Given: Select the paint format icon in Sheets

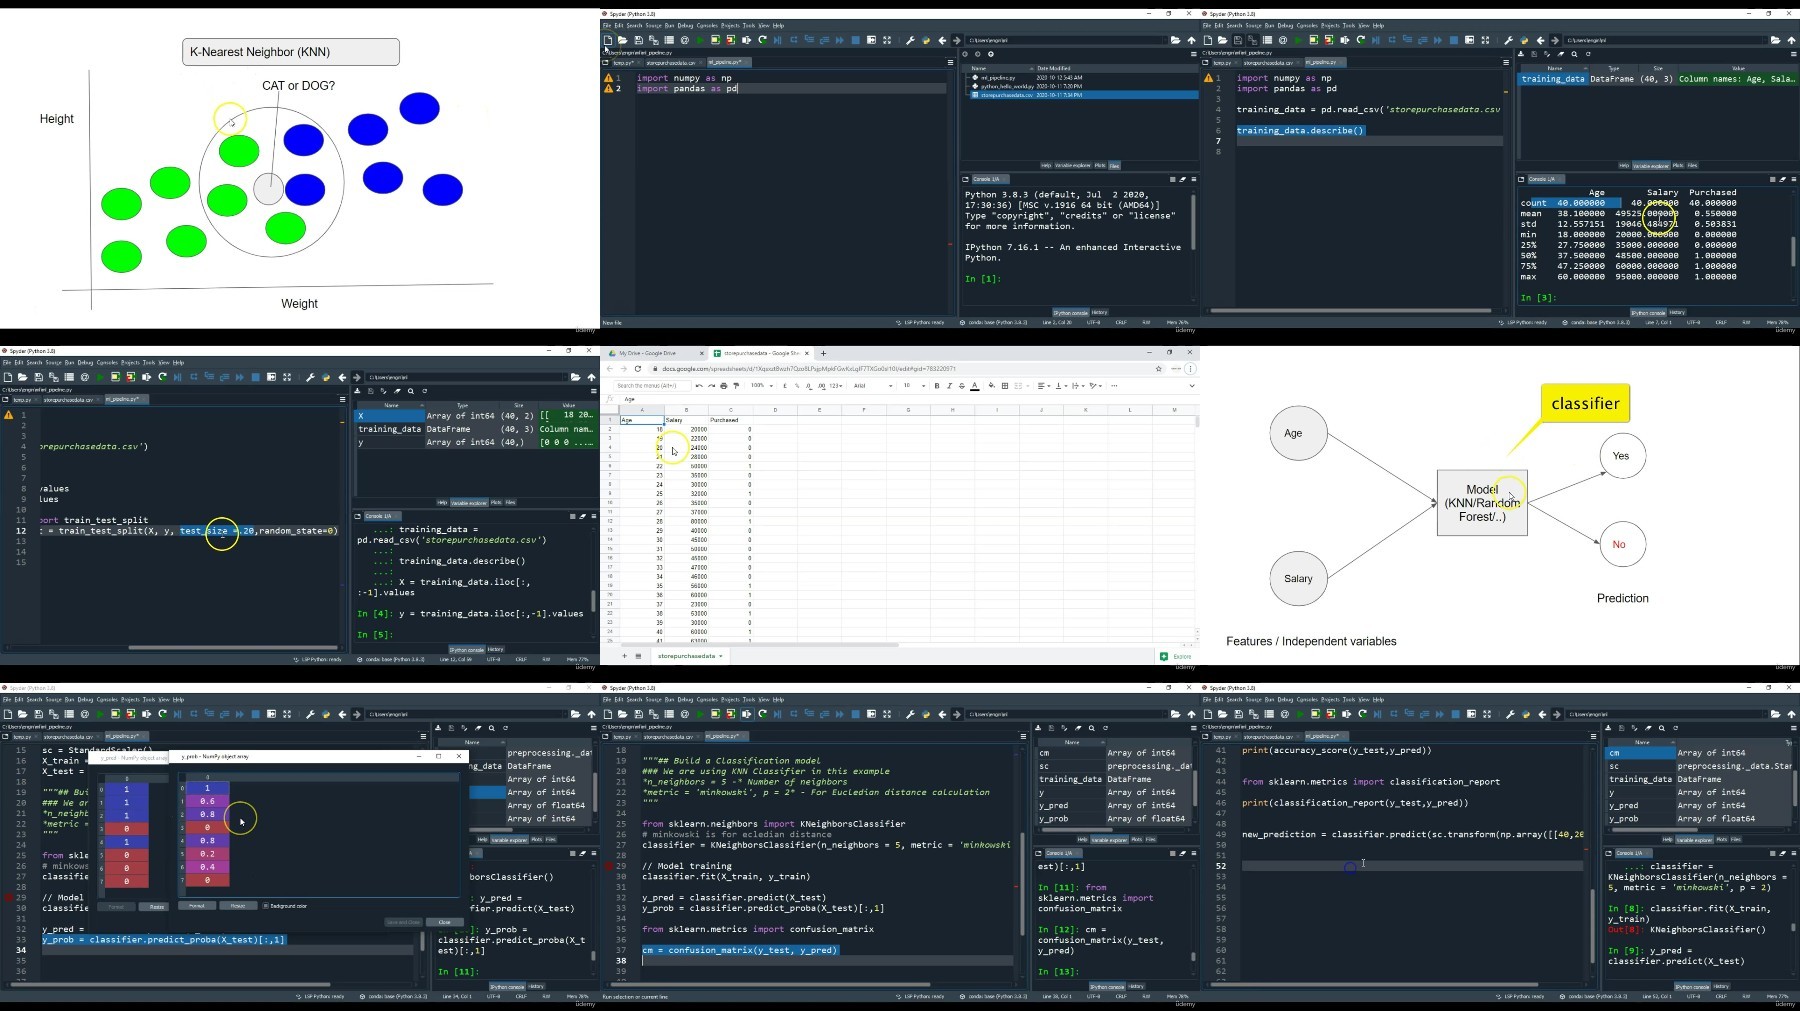Looking at the screenshot, I should 736,386.
